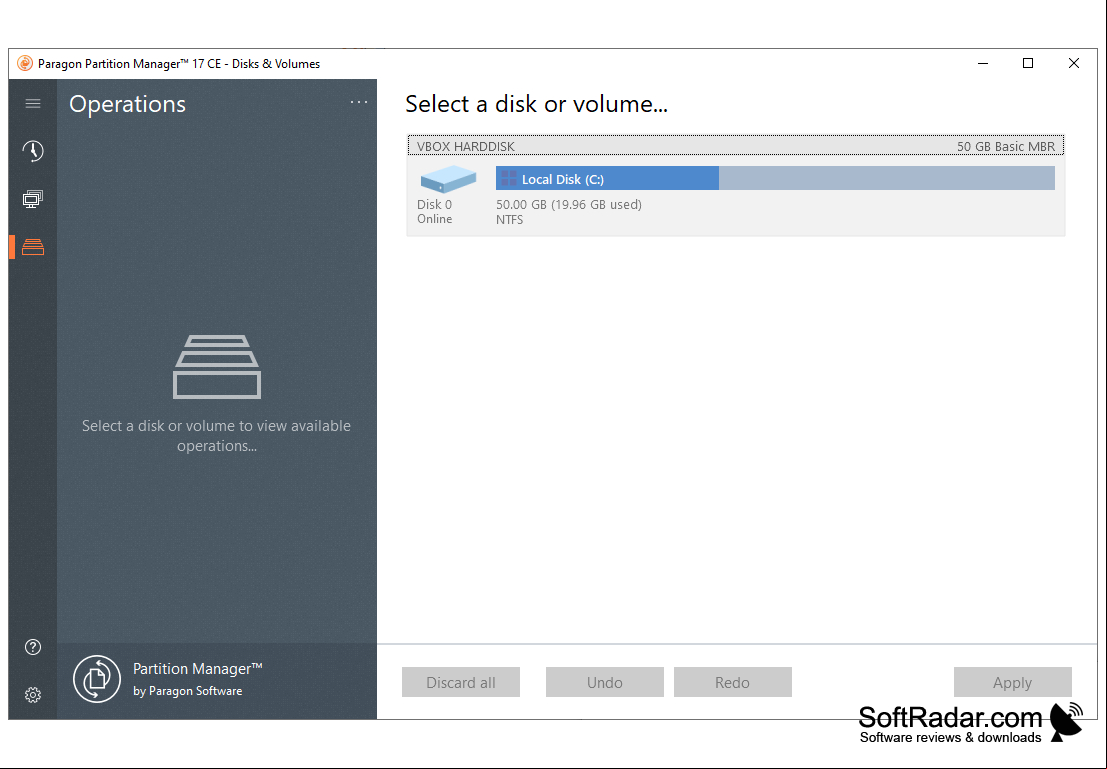
Task: Close the Partition Manager window
Action: pyautogui.click(x=1074, y=64)
